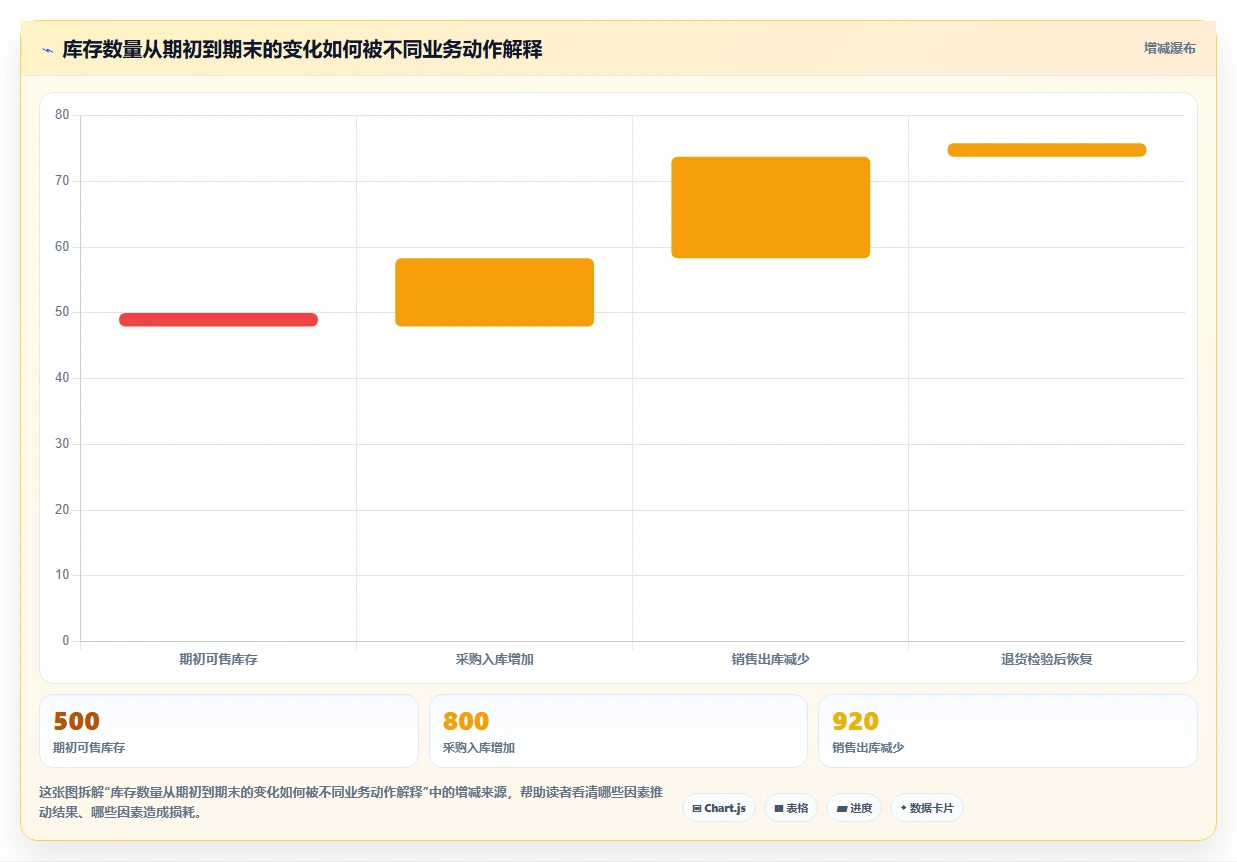Select the Chart.js tag chip
This screenshot has height=862, width=1237.
[x=719, y=808]
